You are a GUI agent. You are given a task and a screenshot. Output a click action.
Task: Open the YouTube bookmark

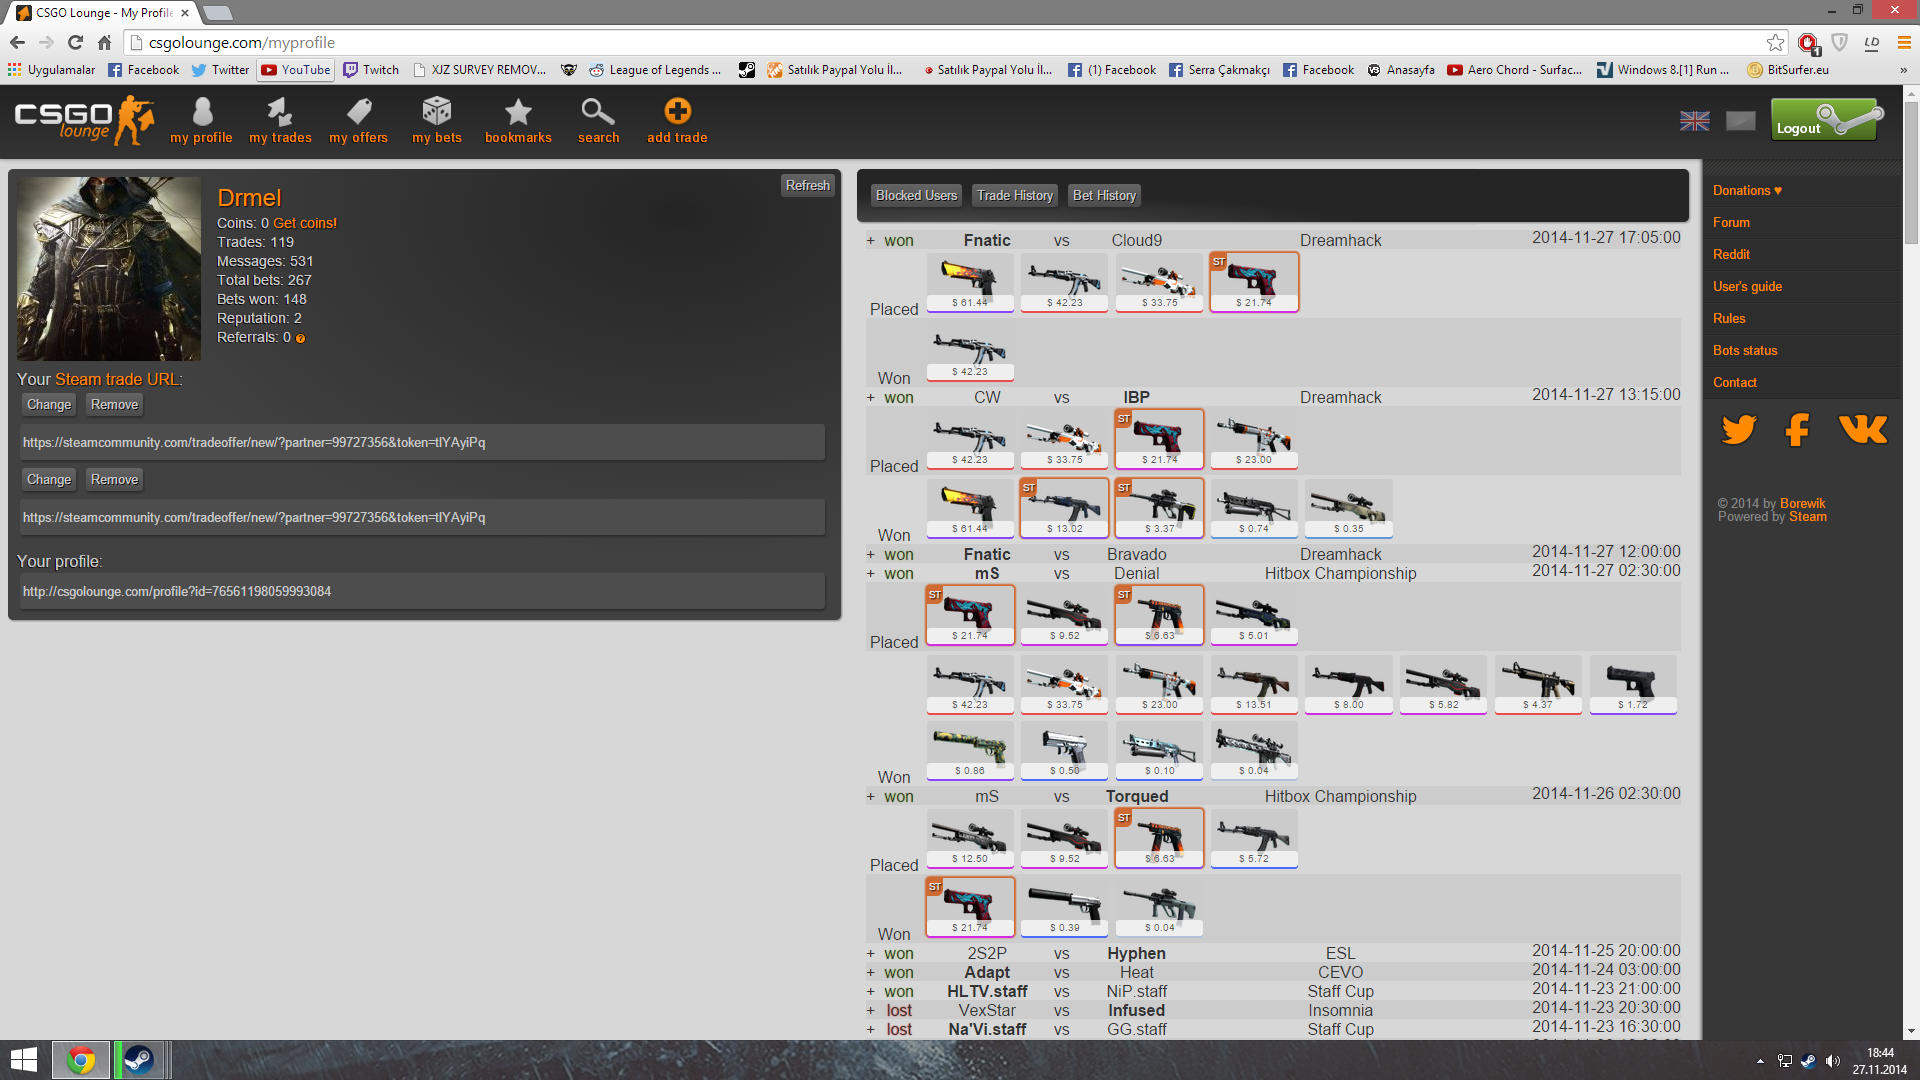pyautogui.click(x=296, y=70)
